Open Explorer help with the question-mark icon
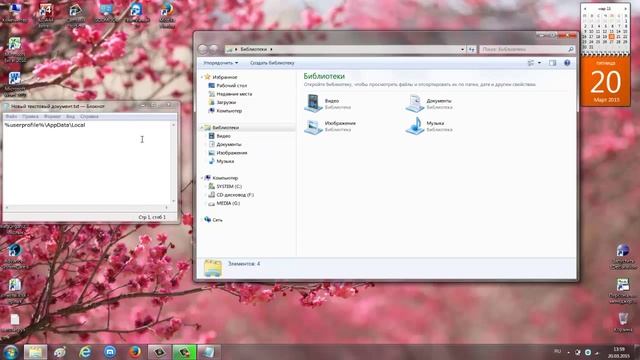The image size is (640, 360). (x=567, y=63)
